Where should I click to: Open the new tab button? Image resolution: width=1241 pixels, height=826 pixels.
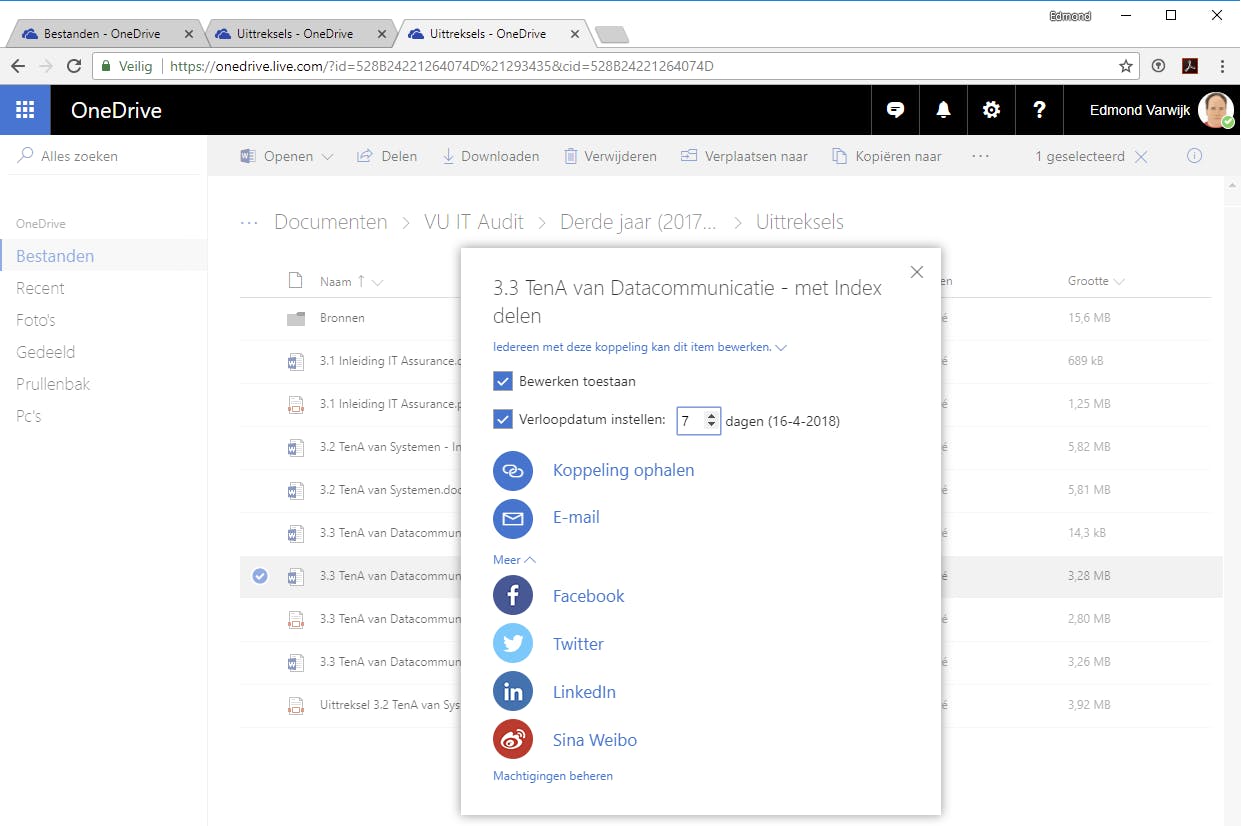pyautogui.click(x=611, y=36)
